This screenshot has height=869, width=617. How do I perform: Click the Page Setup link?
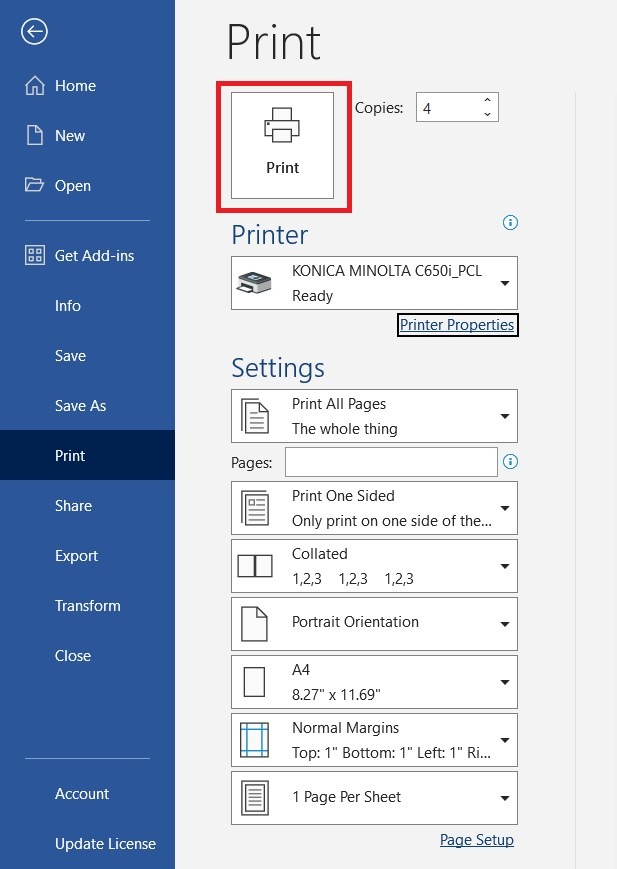pos(476,840)
